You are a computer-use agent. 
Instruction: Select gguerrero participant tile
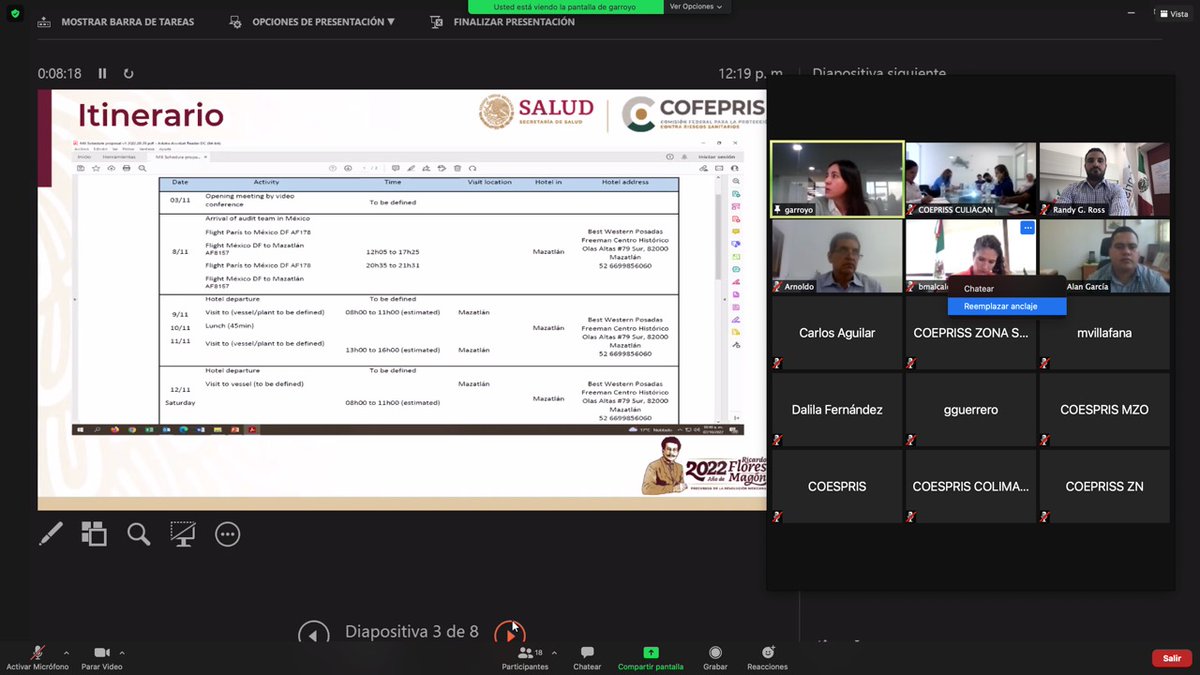pyautogui.click(x=971, y=410)
